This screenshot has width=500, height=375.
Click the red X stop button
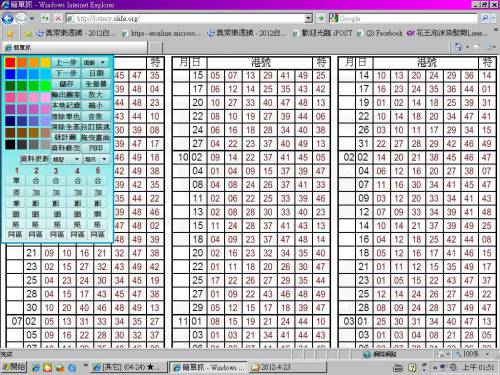(58, 18)
